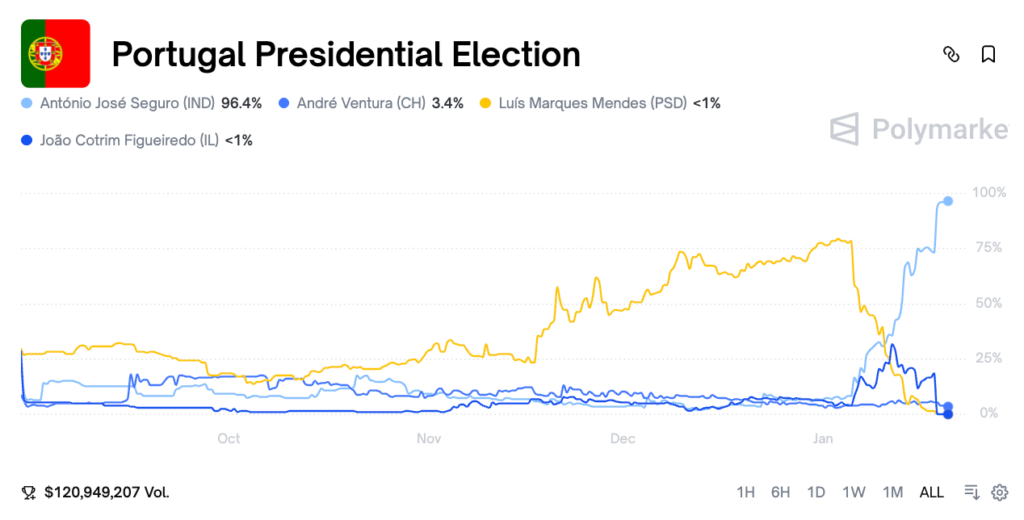This screenshot has height=520, width=1024.
Task: Bookmark the Portugal Presidential Election market
Action: [988, 55]
